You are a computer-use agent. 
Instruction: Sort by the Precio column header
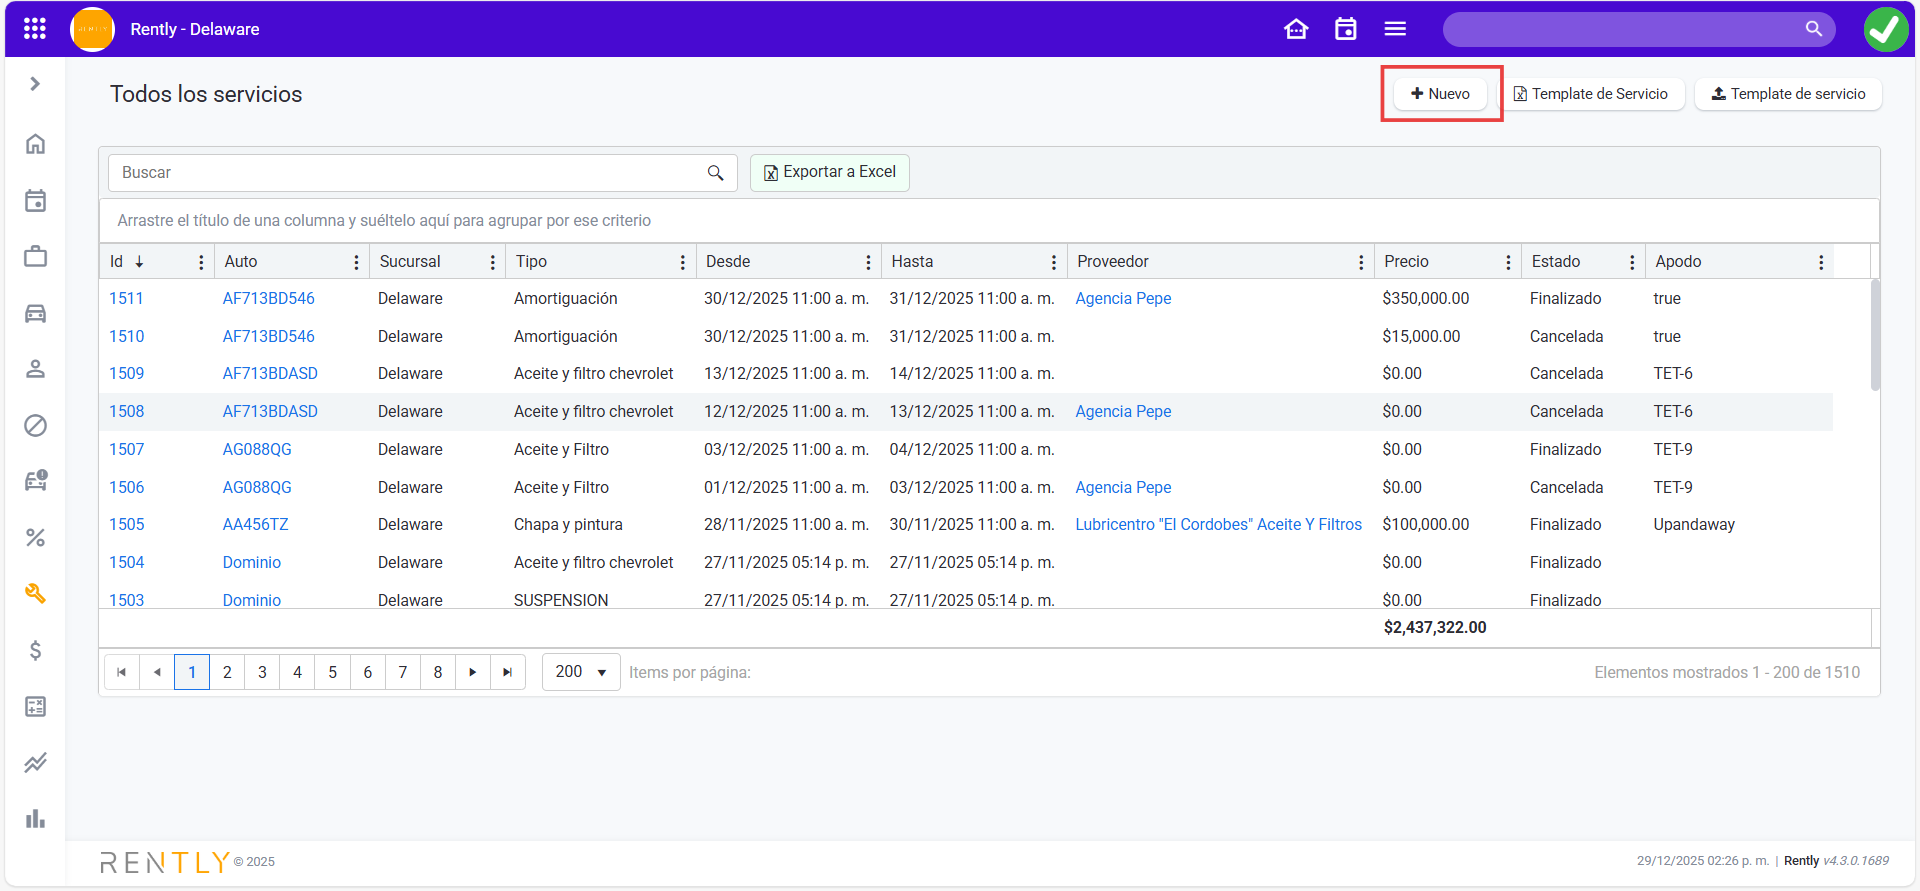(1406, 262)
